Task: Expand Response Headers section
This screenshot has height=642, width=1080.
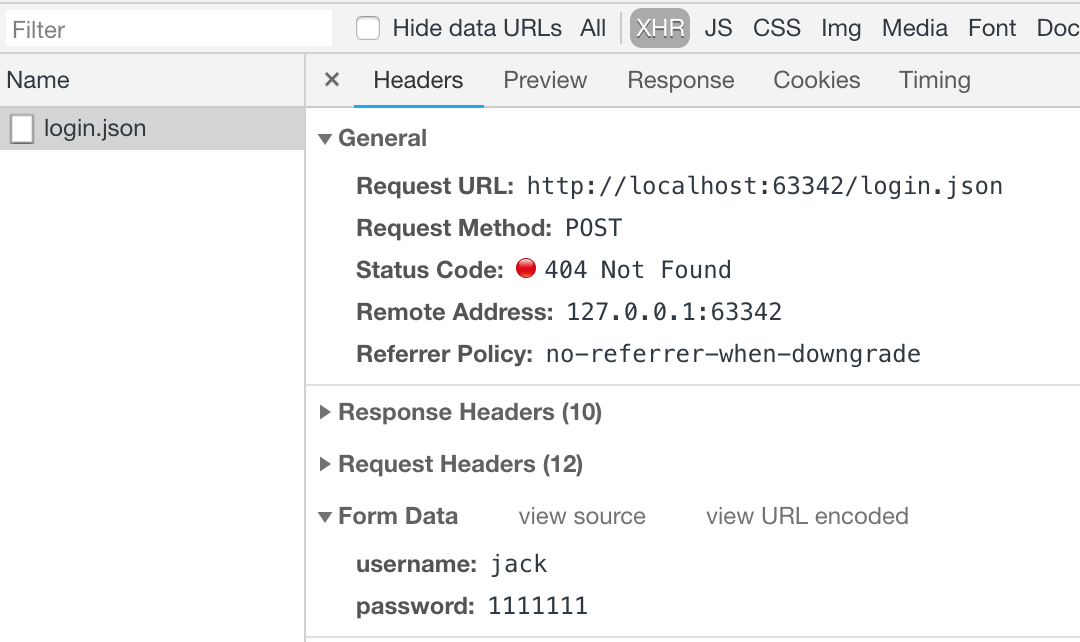Action: pyautogui.click(x=325, y=412)
